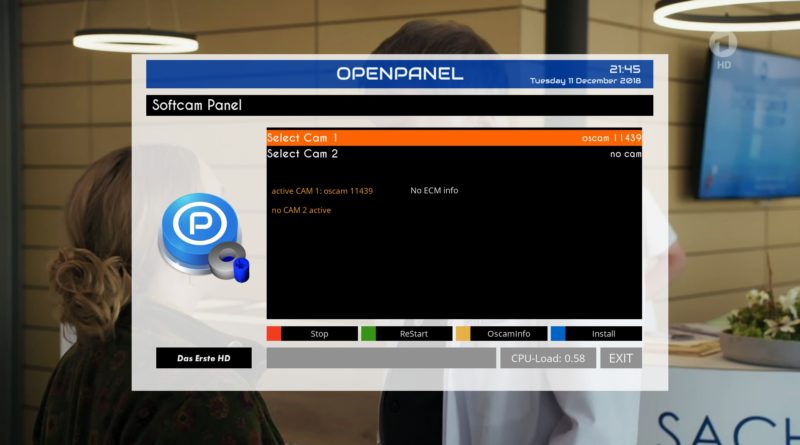Click the green ReStart color key

point(368,334)
